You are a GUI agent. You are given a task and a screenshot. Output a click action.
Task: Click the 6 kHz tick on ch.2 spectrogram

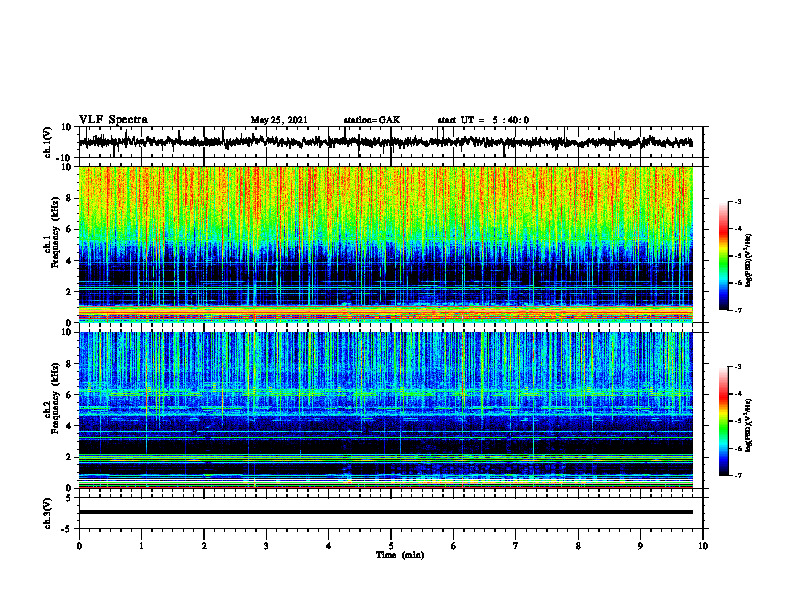tap(69, 395)
